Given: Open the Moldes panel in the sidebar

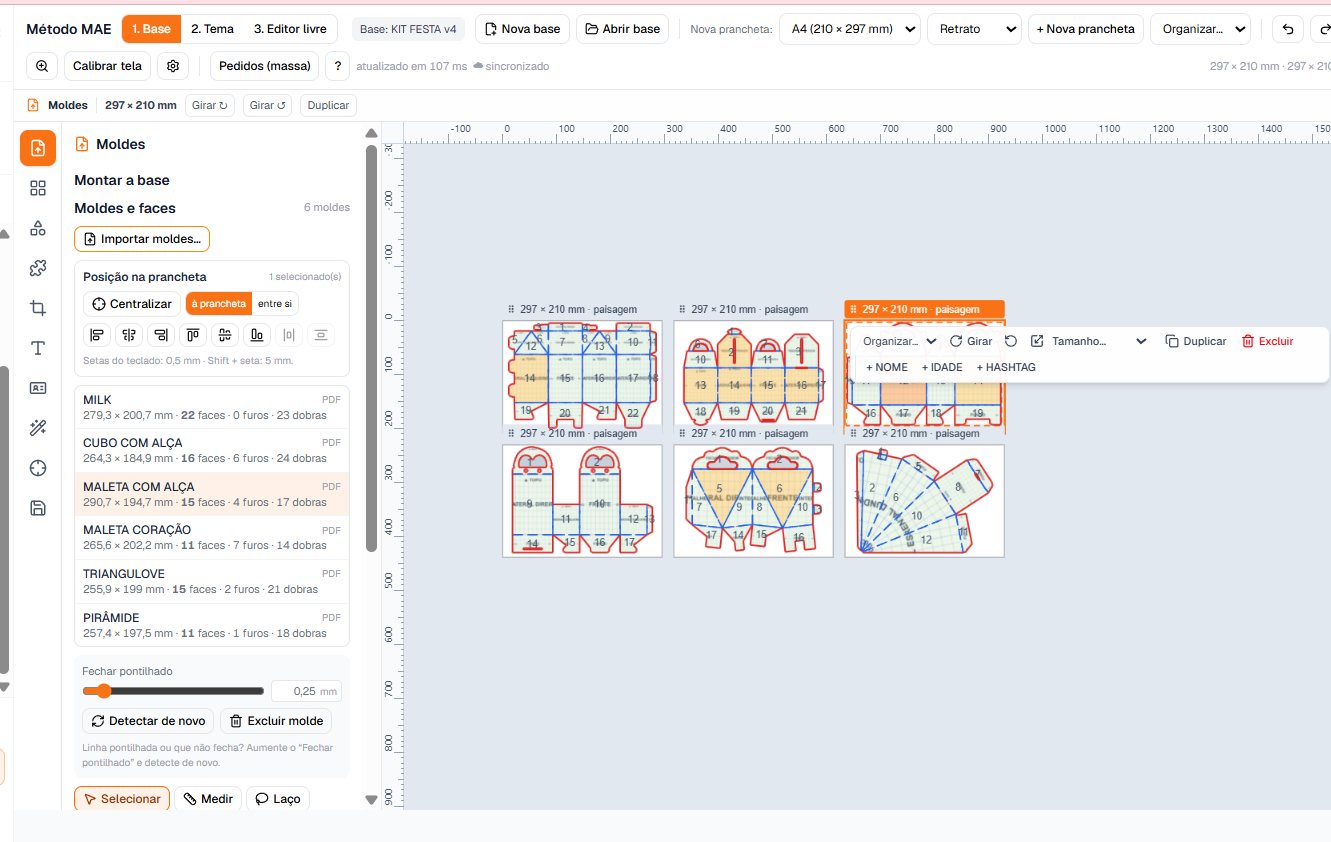Looking at the screenshot, I should [x=38, y=148].
